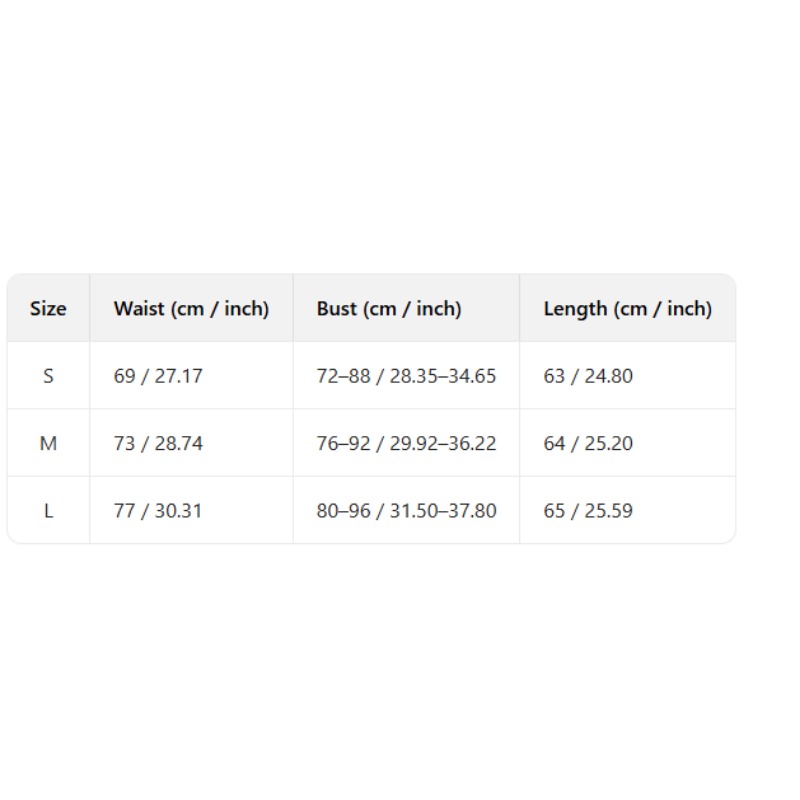Click the Length (cm / inch) header
Viewport: 800px width, 800px height.
[628, 309]
